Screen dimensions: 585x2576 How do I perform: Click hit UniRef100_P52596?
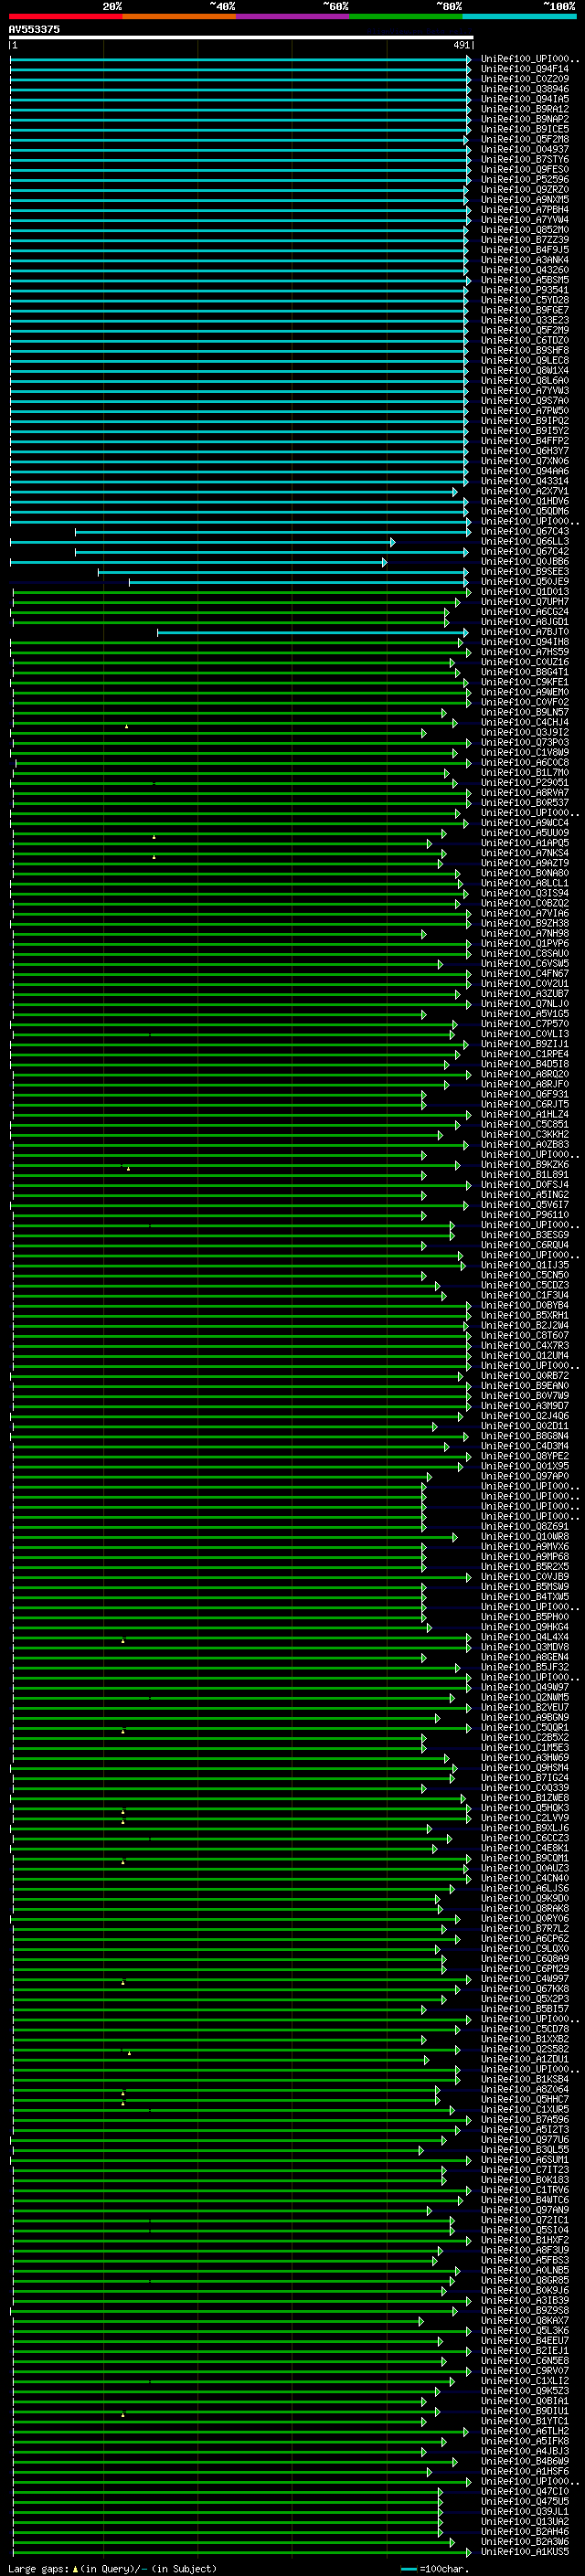pos(524,179)
